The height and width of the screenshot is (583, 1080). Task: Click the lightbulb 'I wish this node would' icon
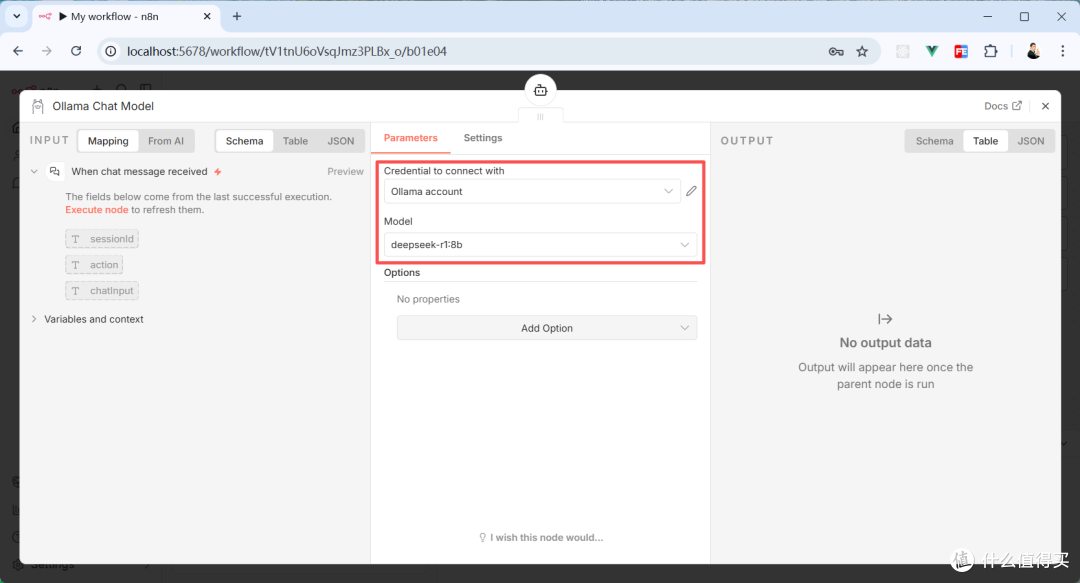tap(483, 538)
